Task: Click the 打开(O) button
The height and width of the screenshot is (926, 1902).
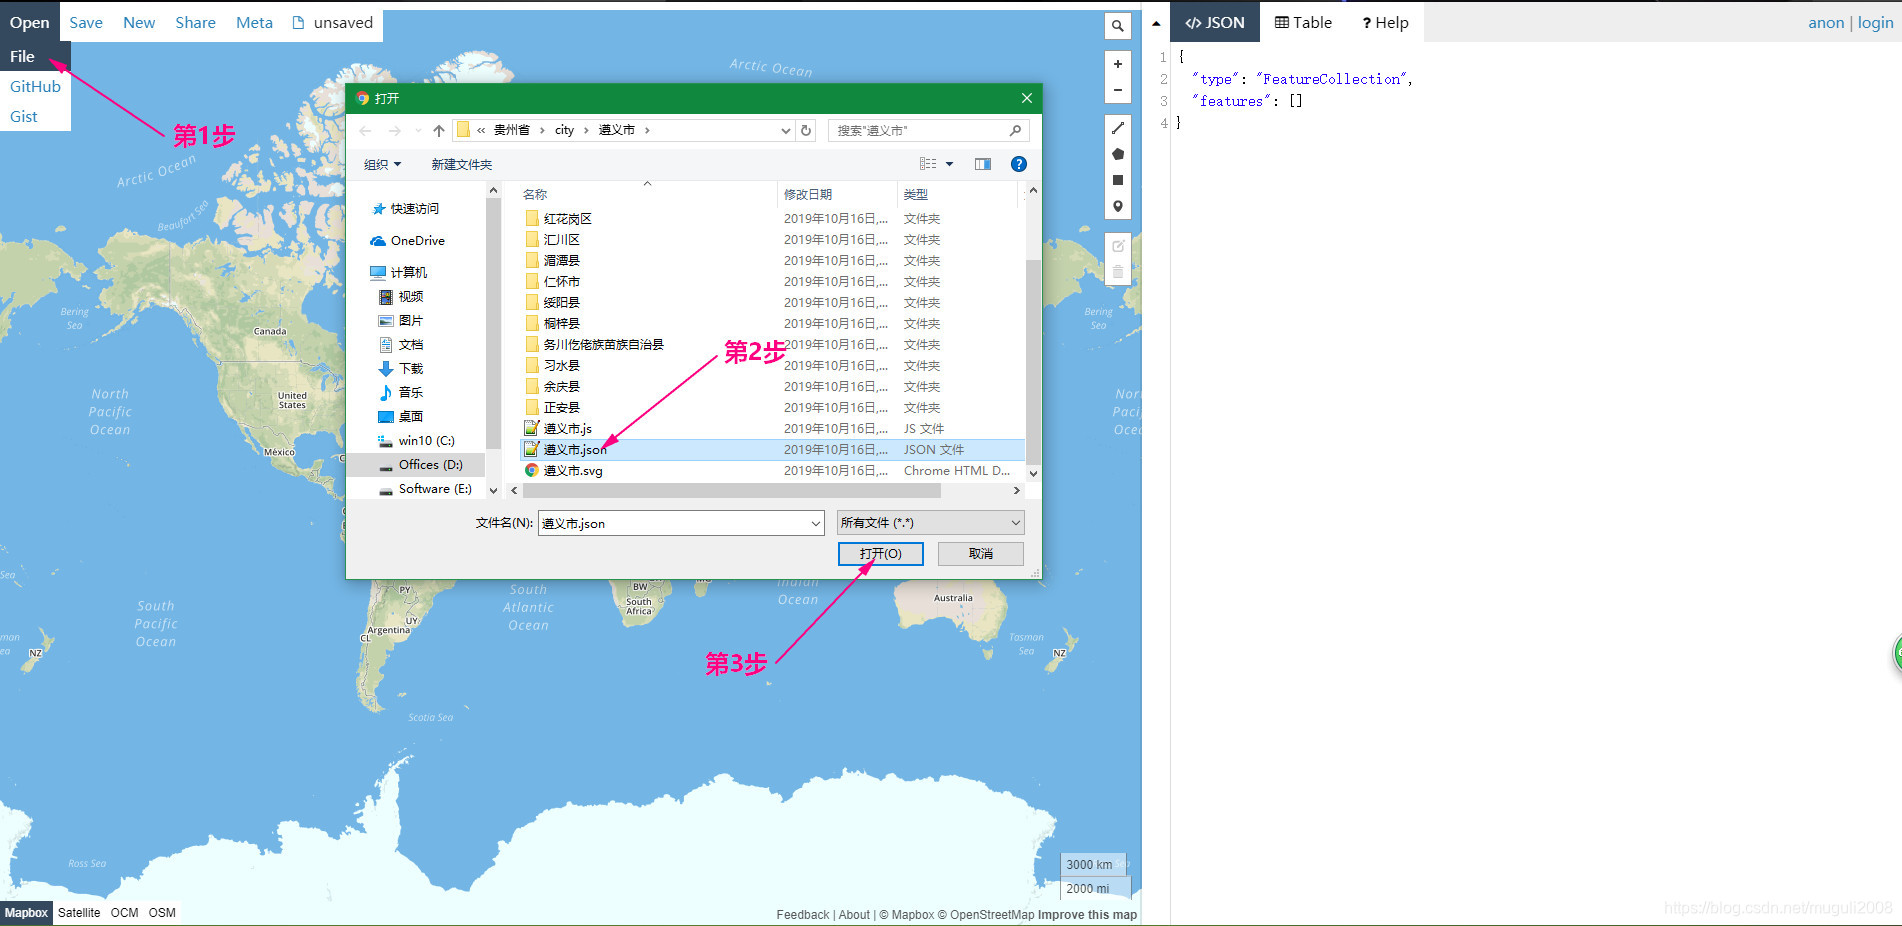Action: 880,554
